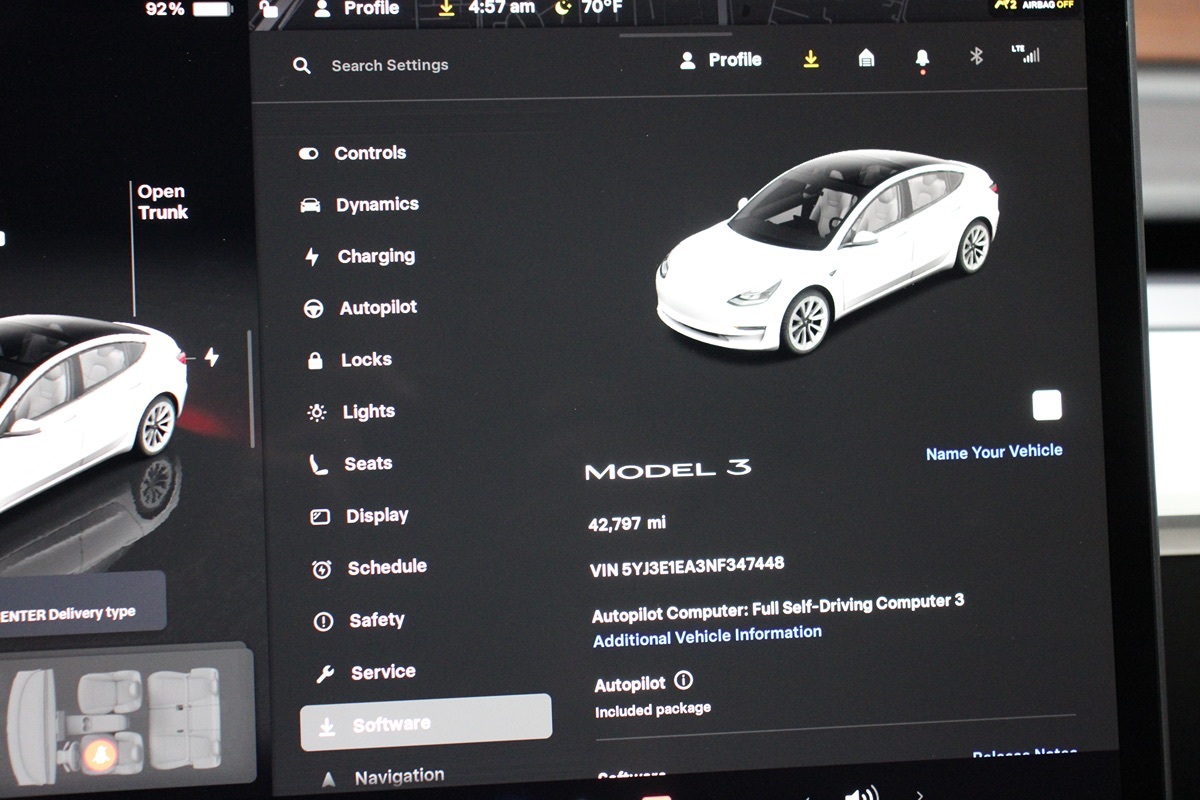Open the Profile dropdown in settings header
Image resolution: width=1200 pixels, height=800 pixels.
pyautogui.click(x=722, y=60)
